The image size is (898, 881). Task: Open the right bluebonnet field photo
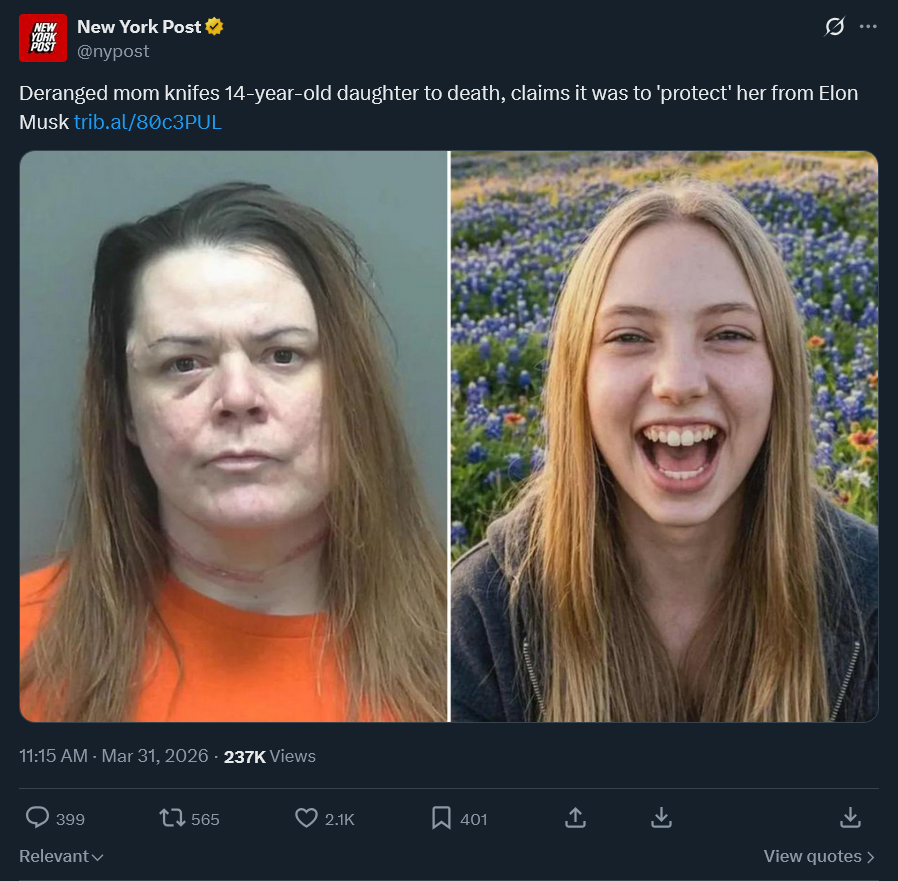(664, 436)
